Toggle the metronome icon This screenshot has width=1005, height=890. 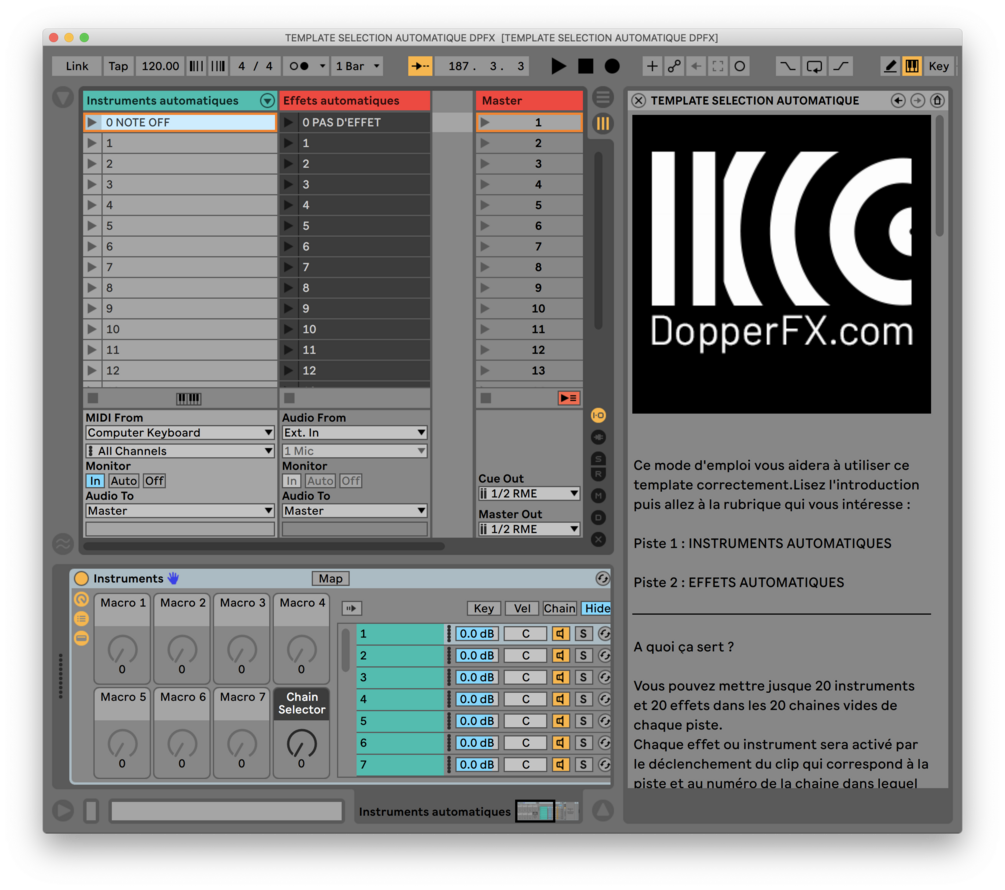(x=299, y=66)
